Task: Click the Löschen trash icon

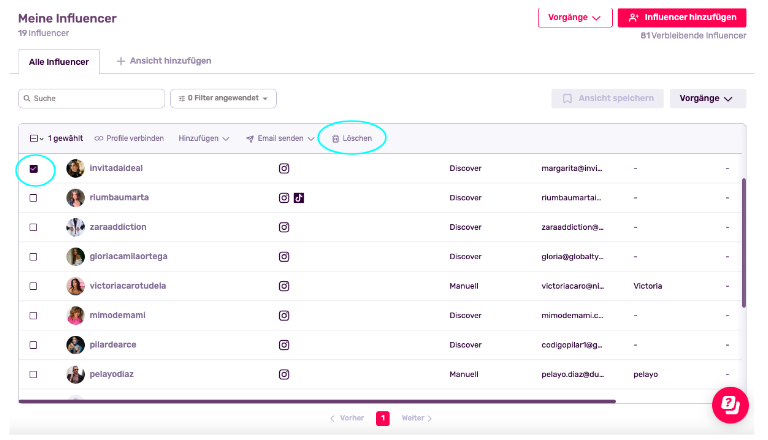Action: coord(336,139)
